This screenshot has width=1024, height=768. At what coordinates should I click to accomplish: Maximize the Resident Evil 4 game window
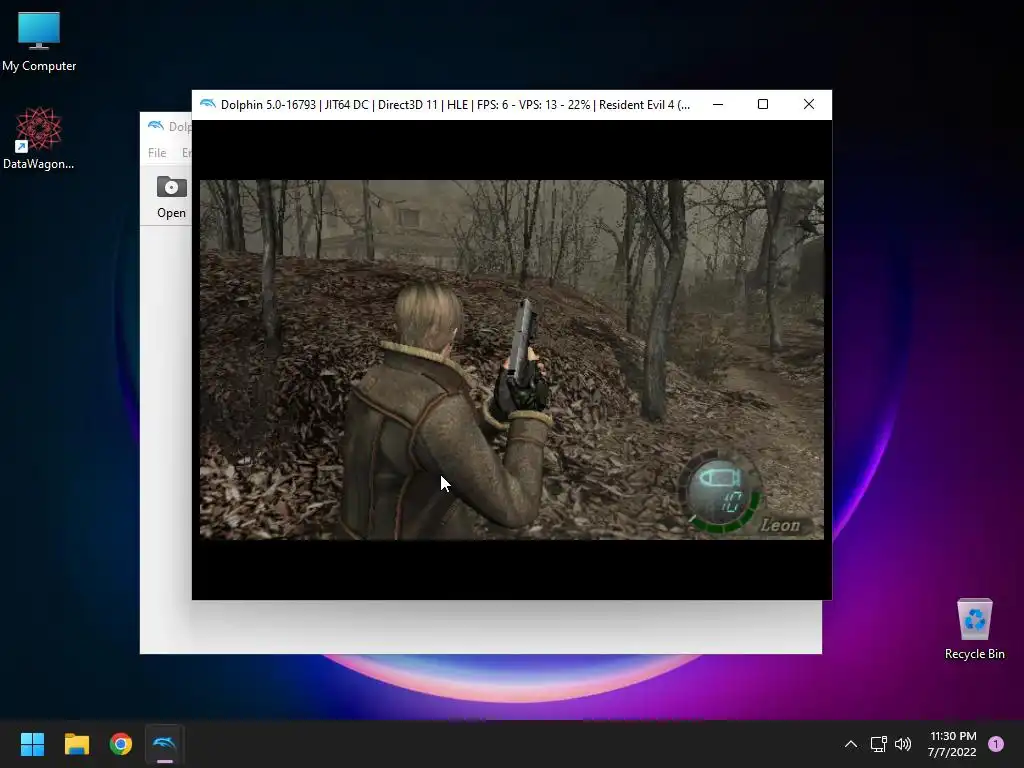[763, 104]
